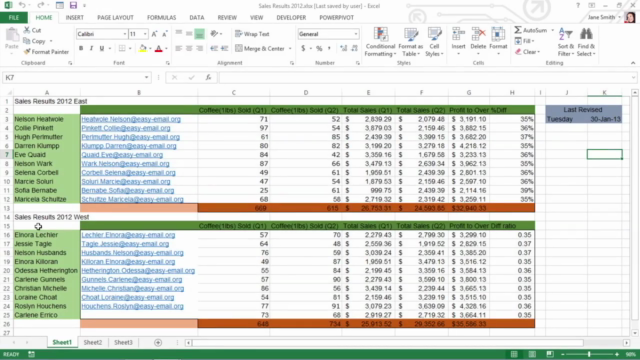Open the Fill Color dropdown arrow
This screenshot has height=360, width=640.
[150, 49]
